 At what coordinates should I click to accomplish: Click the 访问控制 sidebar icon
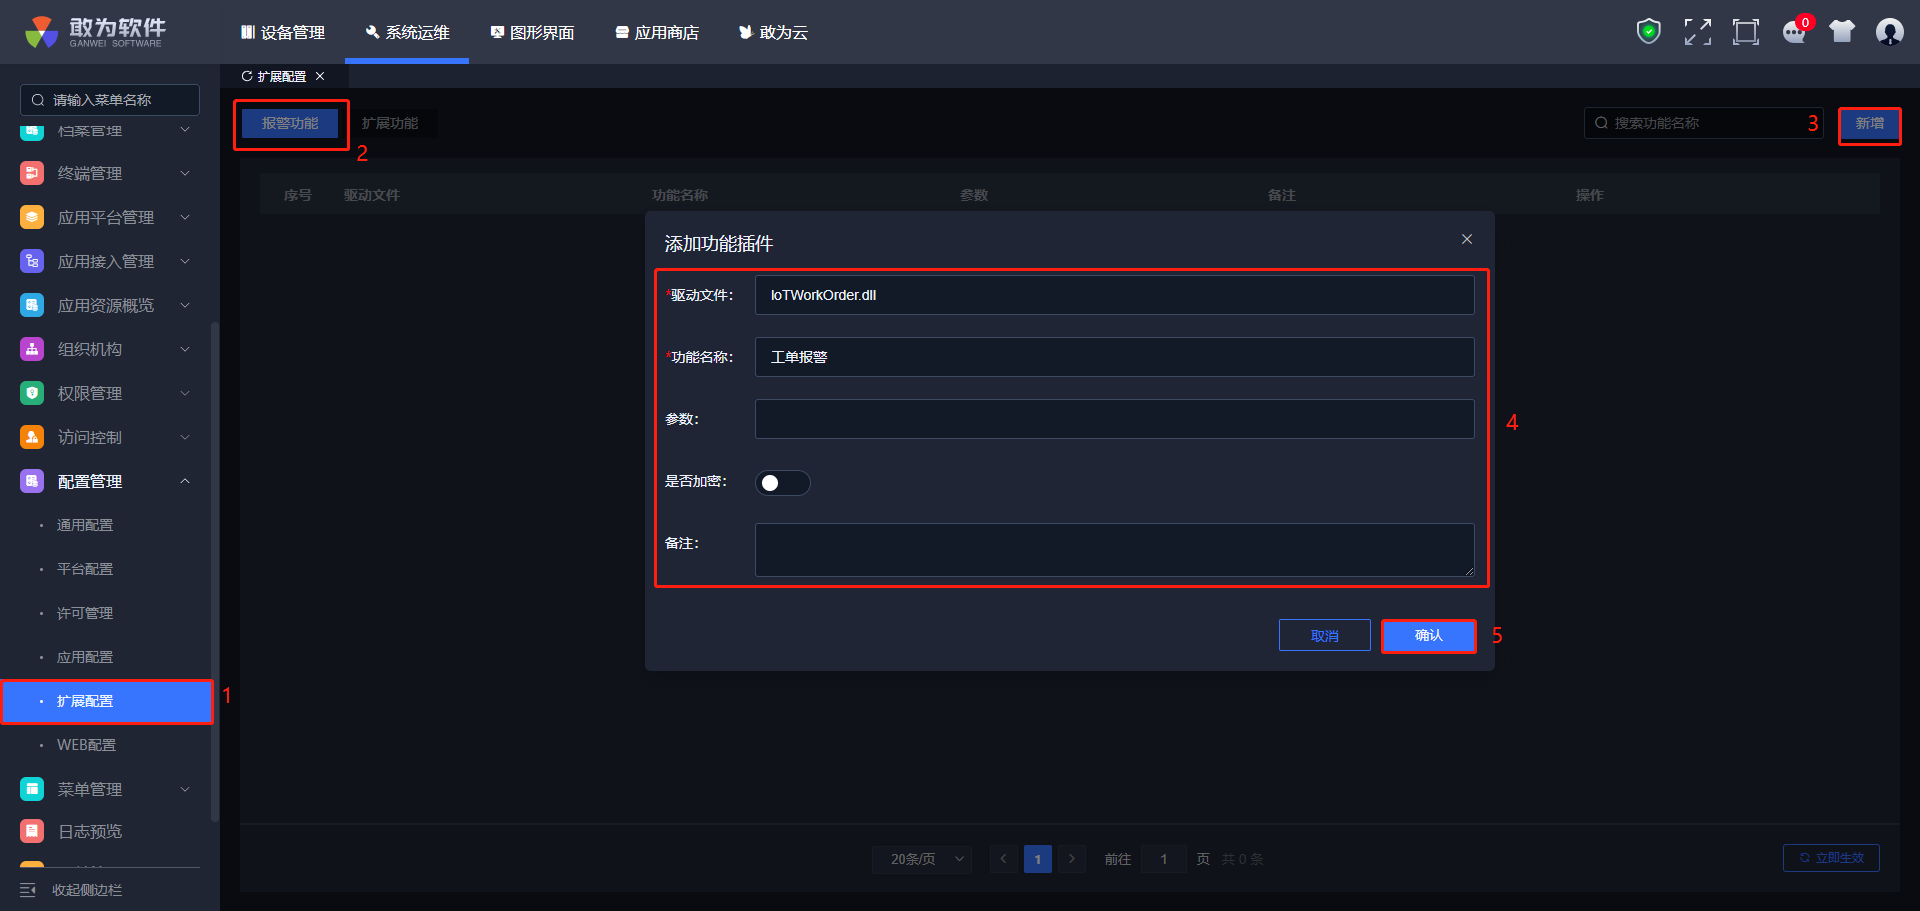[x=32, y=437]
